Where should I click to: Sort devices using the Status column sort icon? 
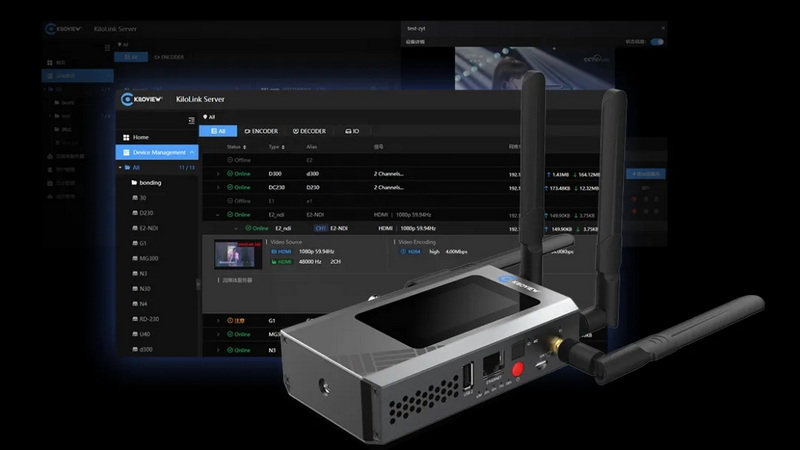pos(245,146)
